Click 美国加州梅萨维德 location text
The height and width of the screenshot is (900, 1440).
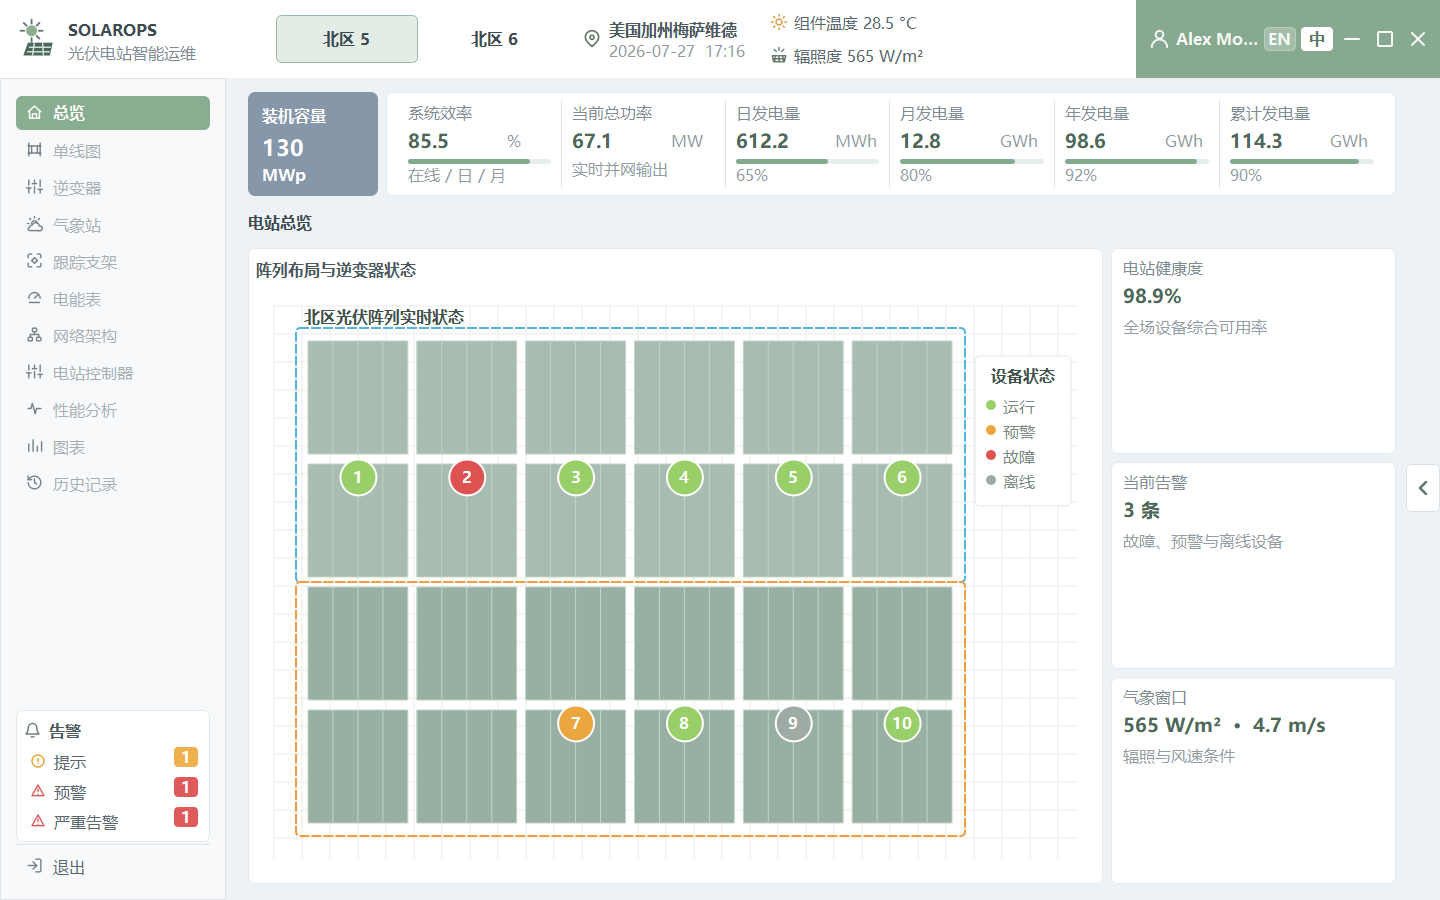pos(673,30)
